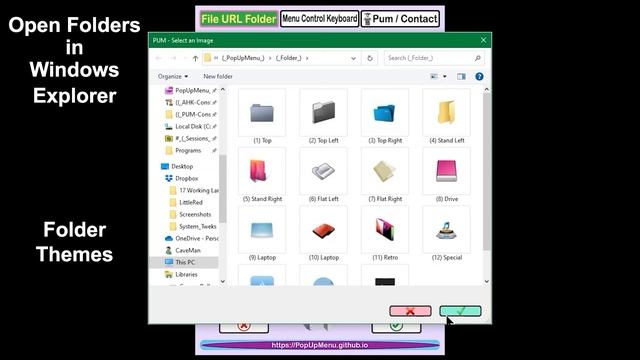Select This PC in sidebar
The width and height of the screenshot is (640, 360).
[184, 262]
